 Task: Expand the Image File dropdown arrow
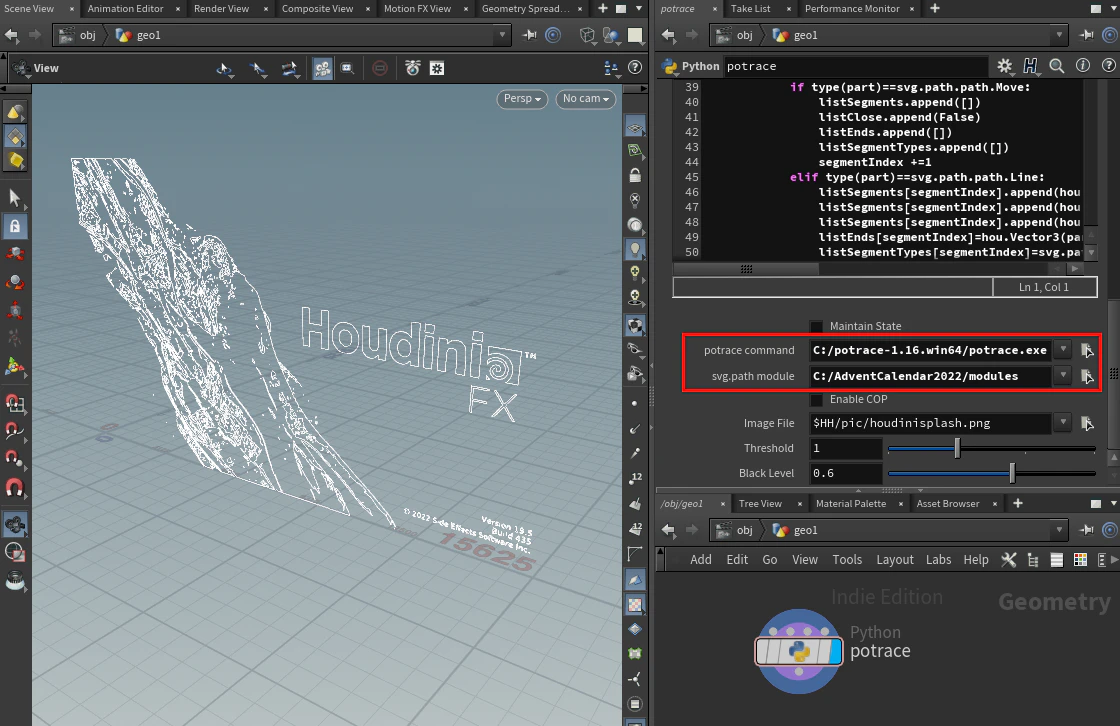1063,422
